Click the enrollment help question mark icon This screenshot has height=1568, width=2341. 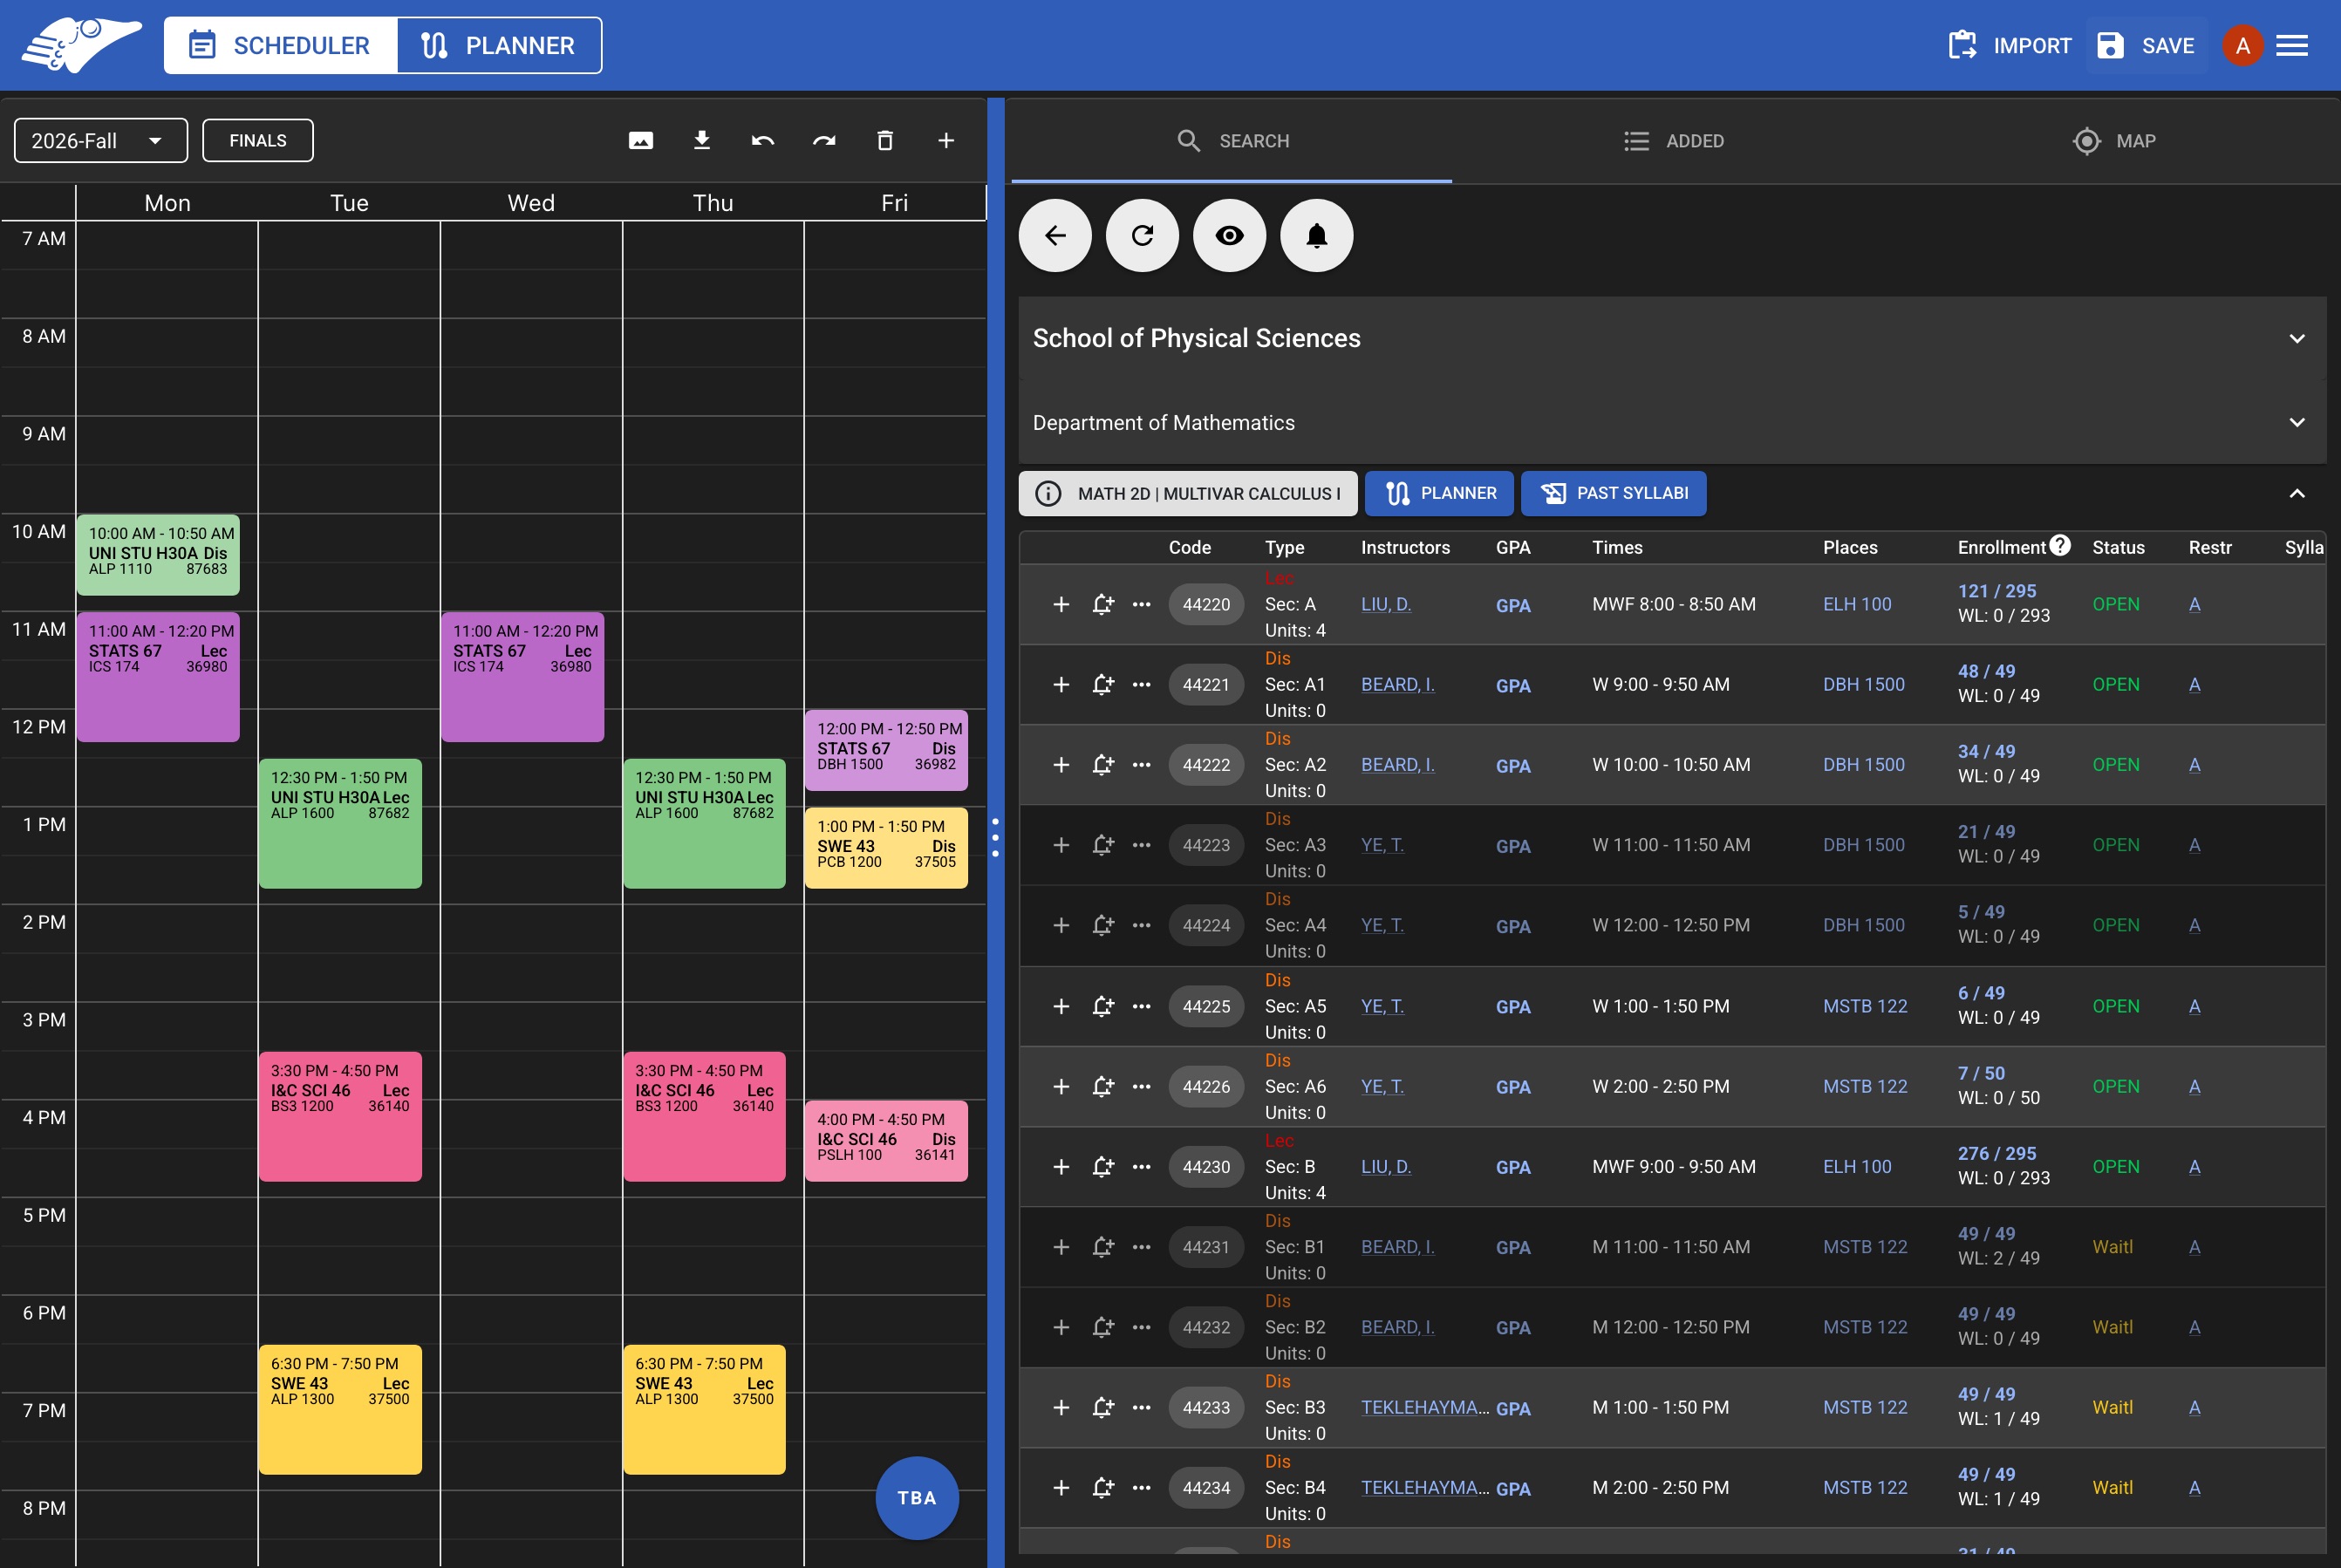pyautogui.click(x=2060, y=545)
